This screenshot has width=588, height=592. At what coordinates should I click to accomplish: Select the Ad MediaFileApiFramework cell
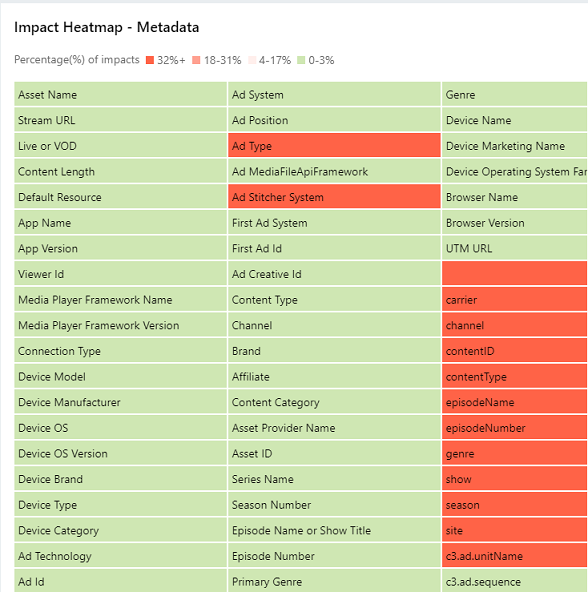[x=334, y=171]
